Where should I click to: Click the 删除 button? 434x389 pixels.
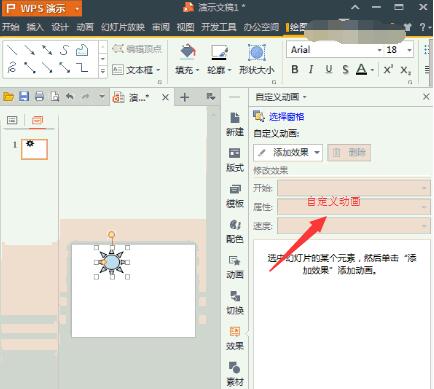coord(349,153)
